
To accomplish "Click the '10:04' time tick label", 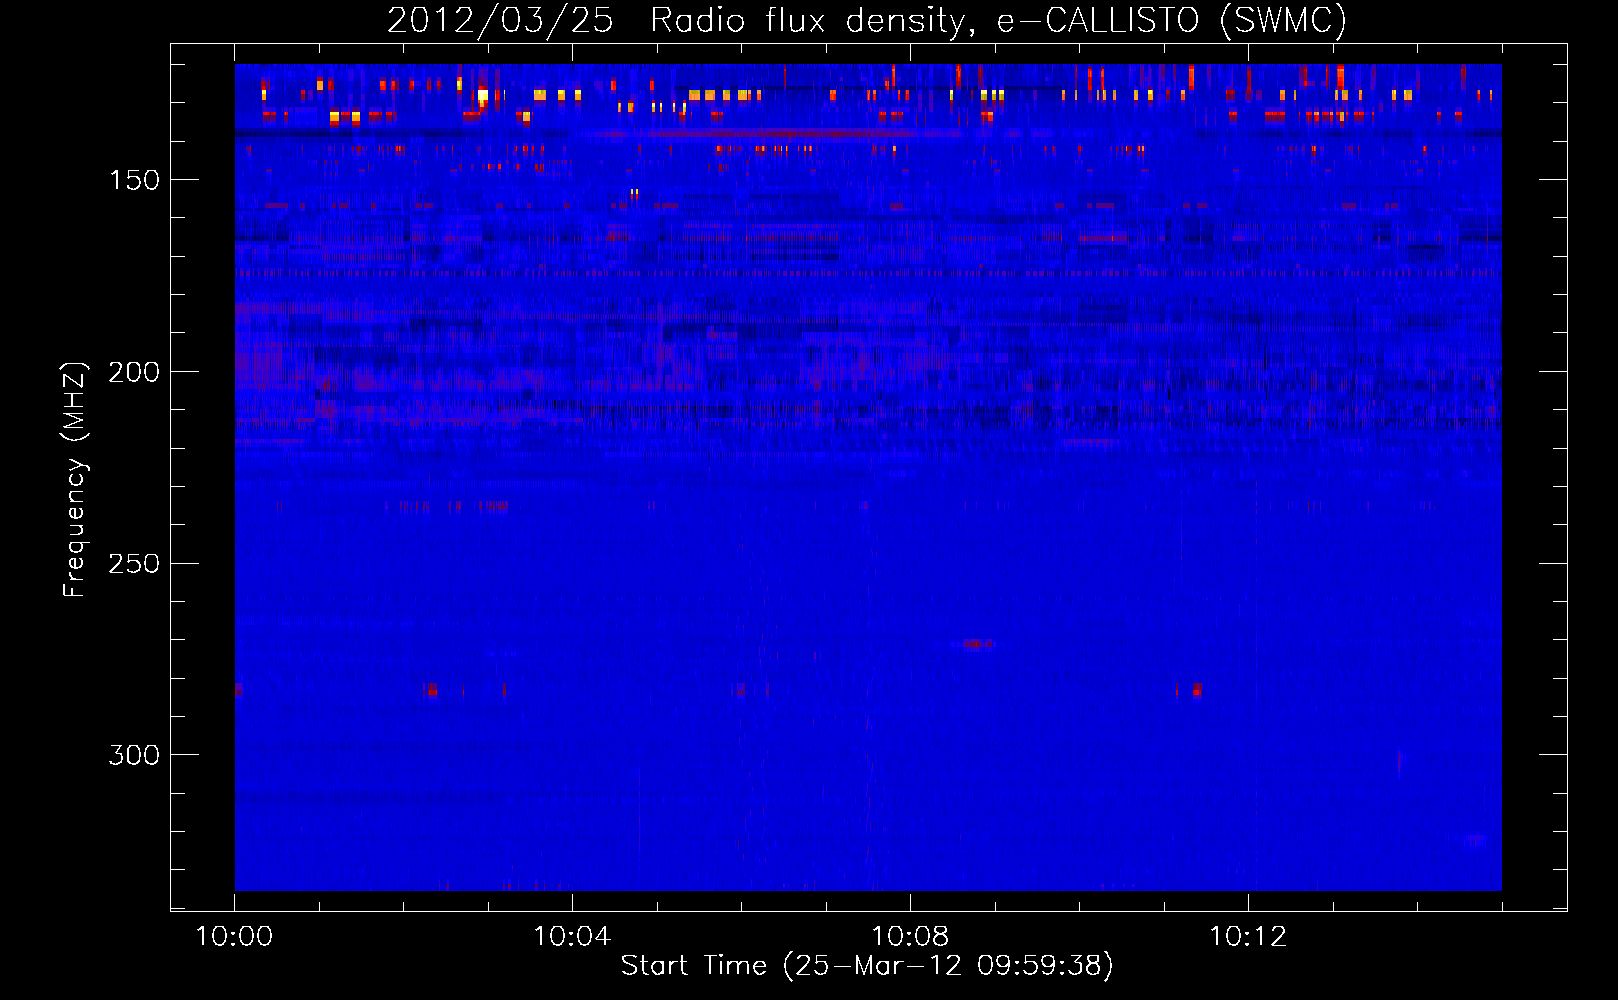I will (572, 937).
